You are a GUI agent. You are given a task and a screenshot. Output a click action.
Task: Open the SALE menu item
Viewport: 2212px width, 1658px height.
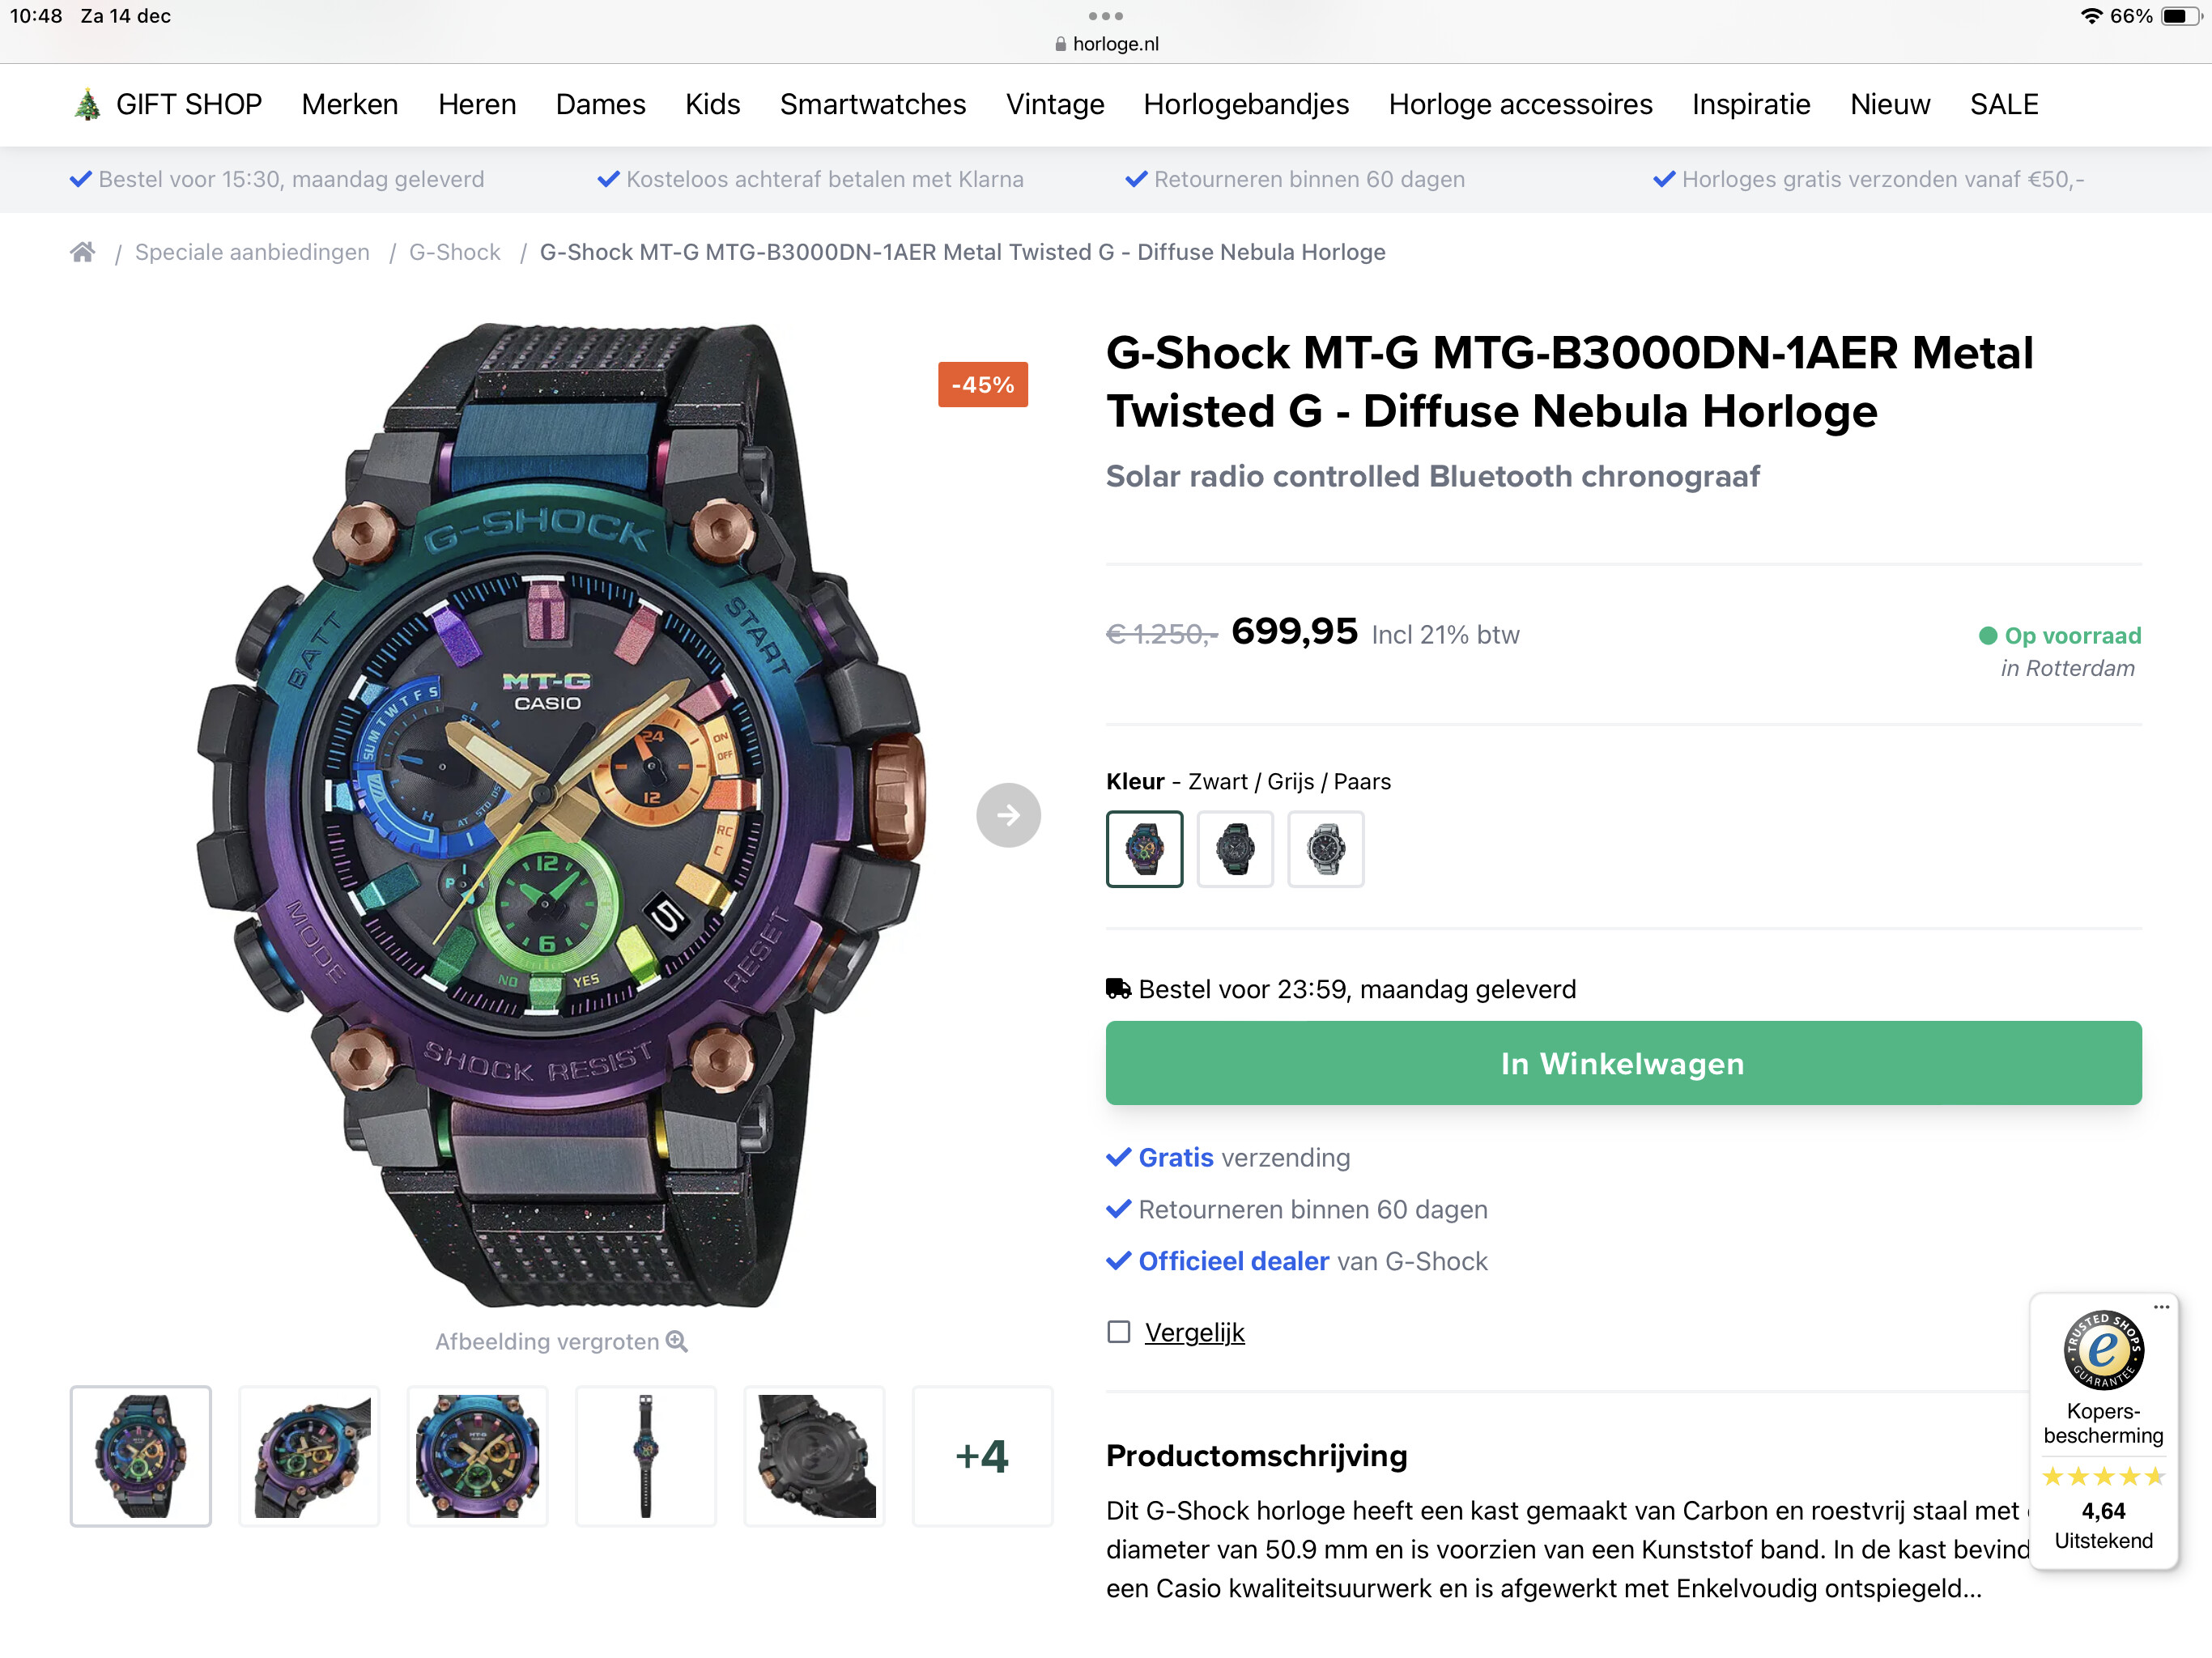click(2004, 104)
